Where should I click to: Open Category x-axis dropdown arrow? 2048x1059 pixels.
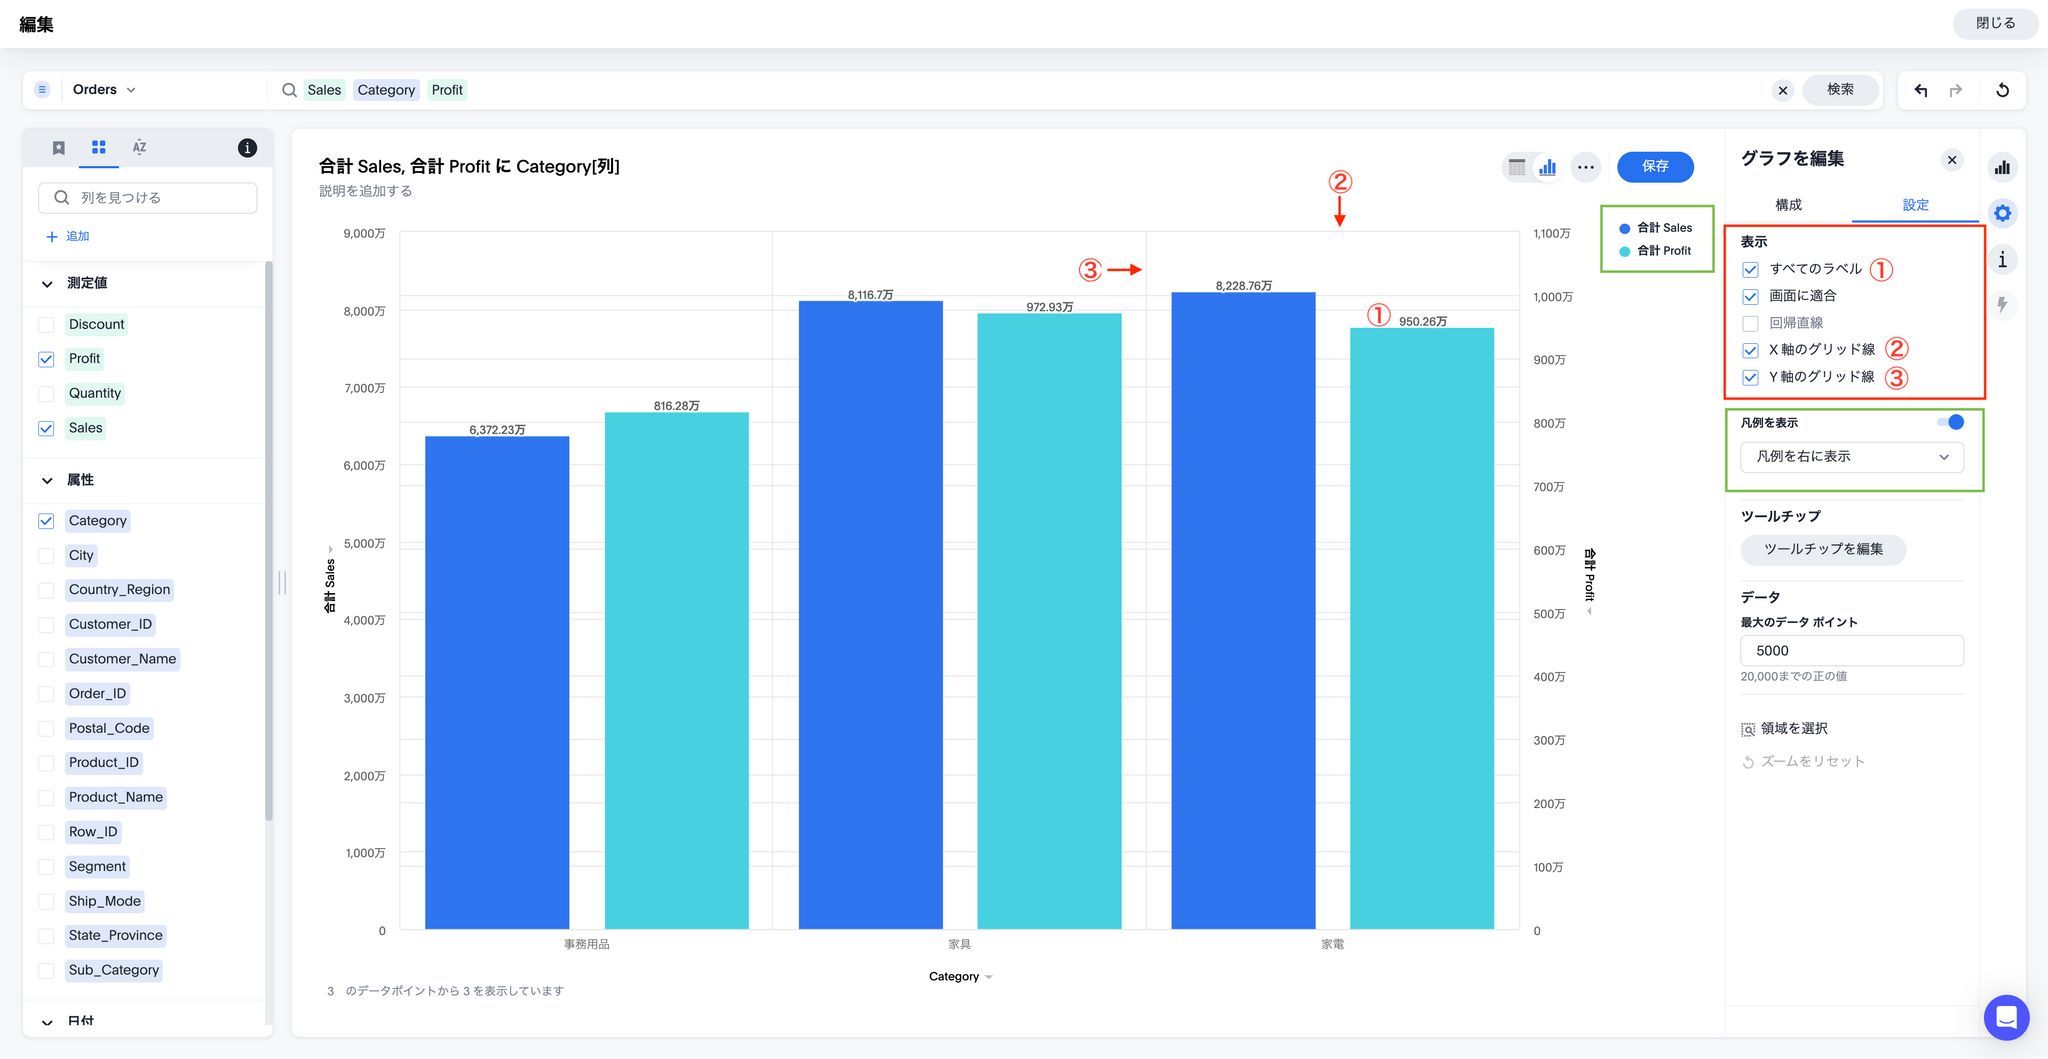click(x=988, y=977)
